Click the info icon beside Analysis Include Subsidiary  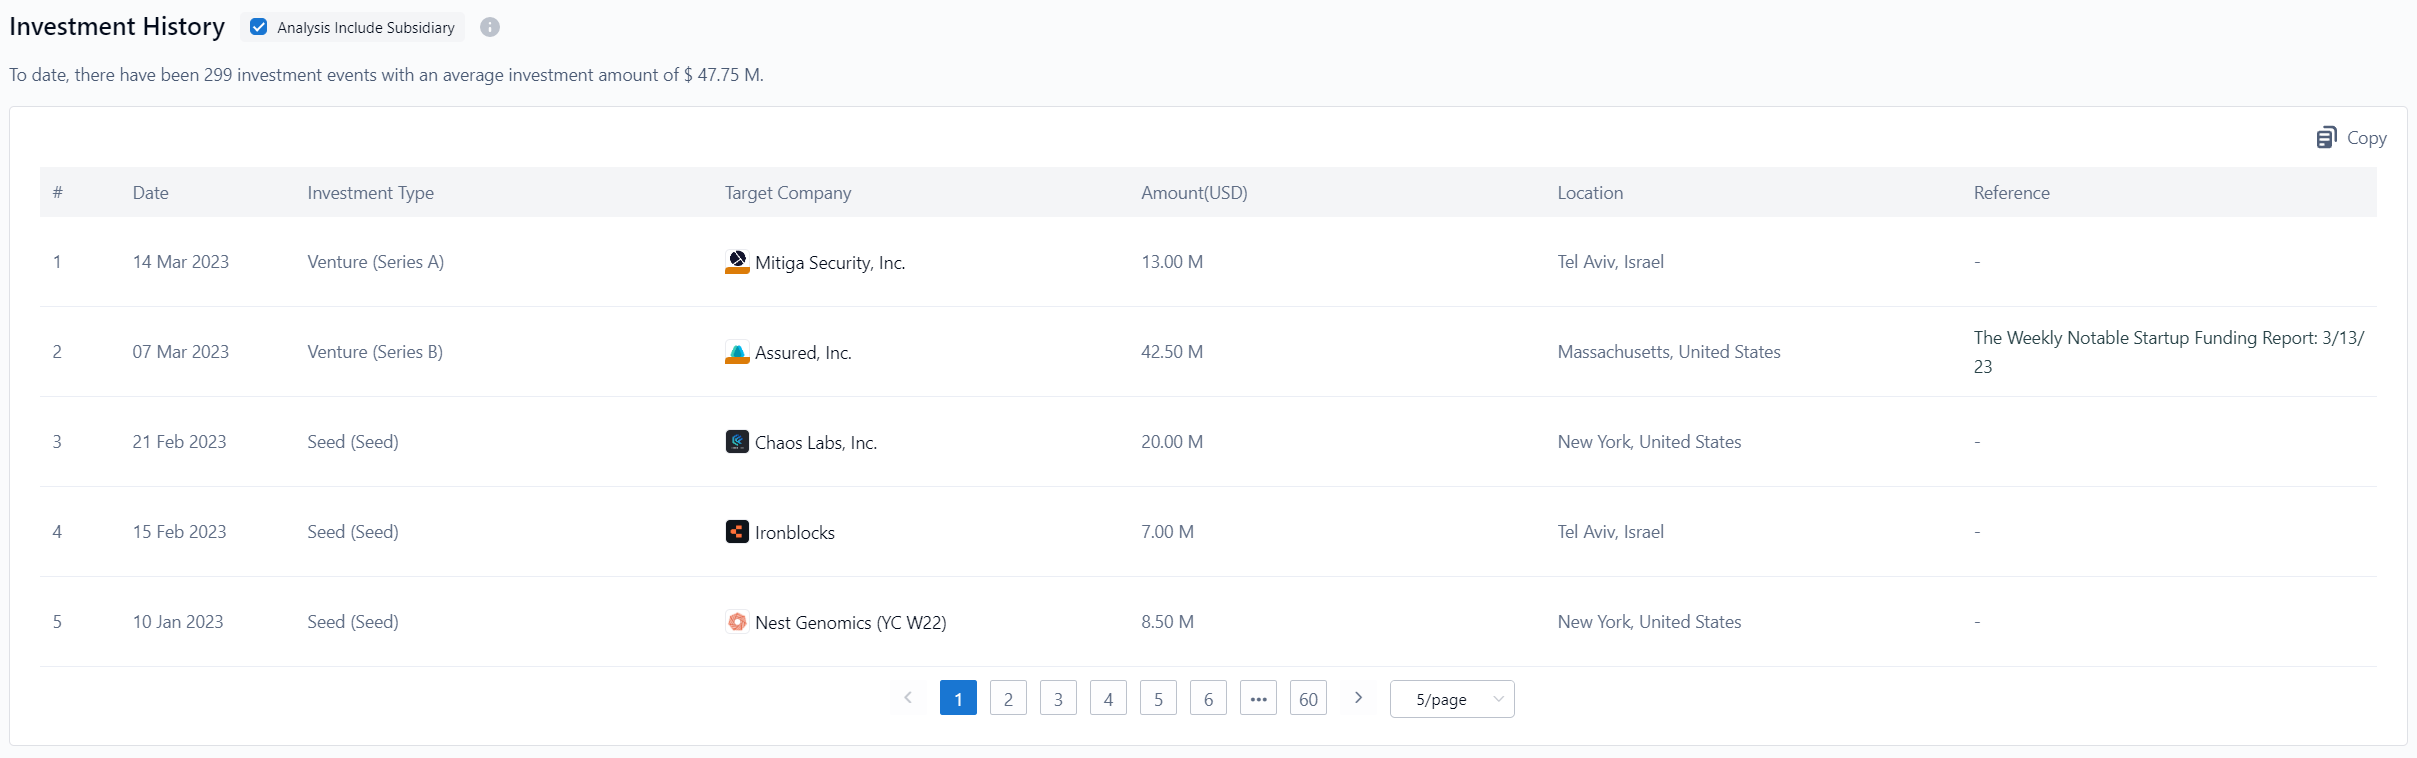point(489,28)
